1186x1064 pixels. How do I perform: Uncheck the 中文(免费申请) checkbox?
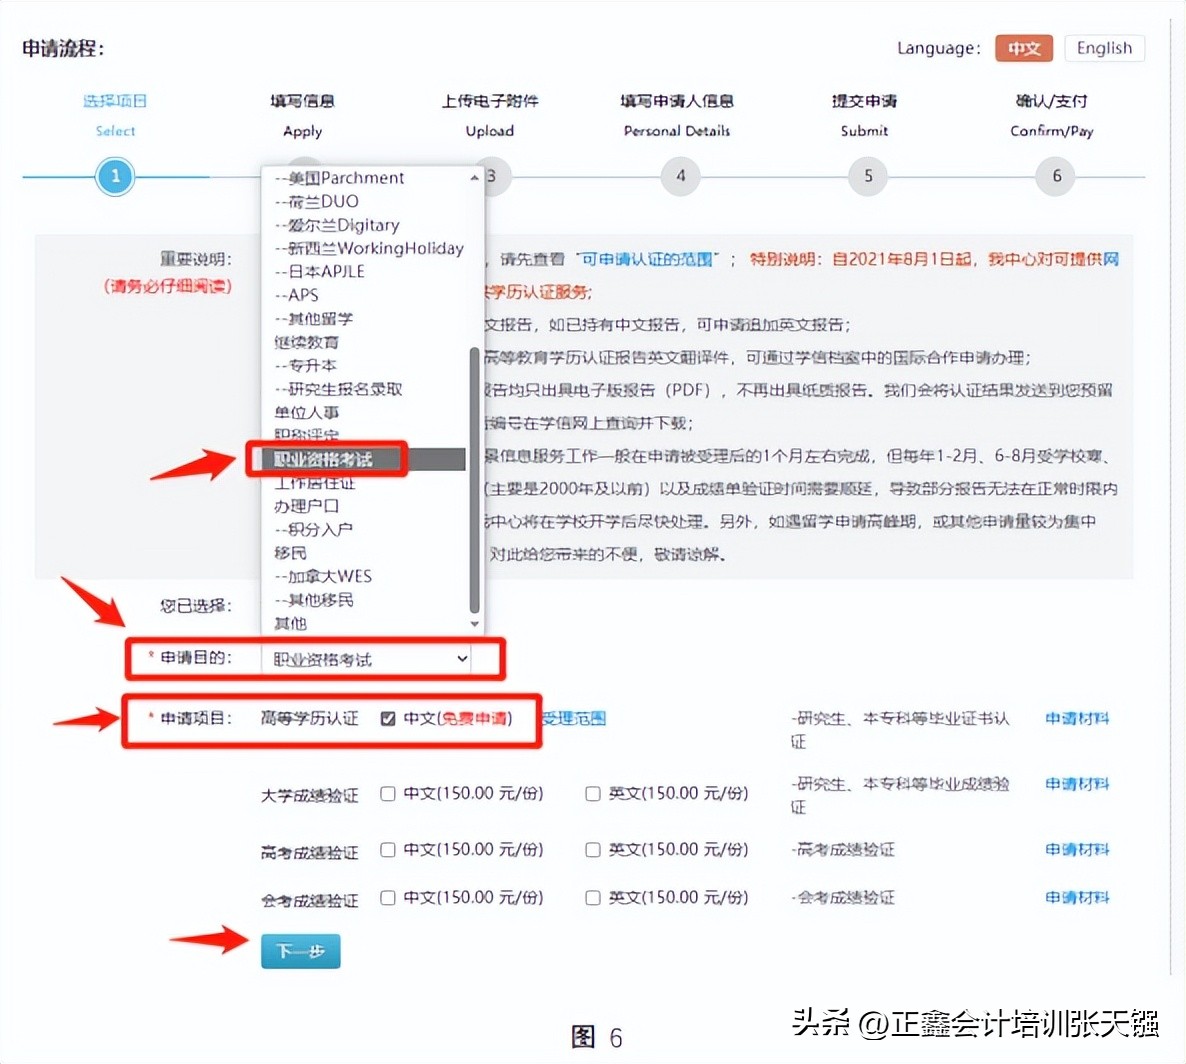[387, 719]
